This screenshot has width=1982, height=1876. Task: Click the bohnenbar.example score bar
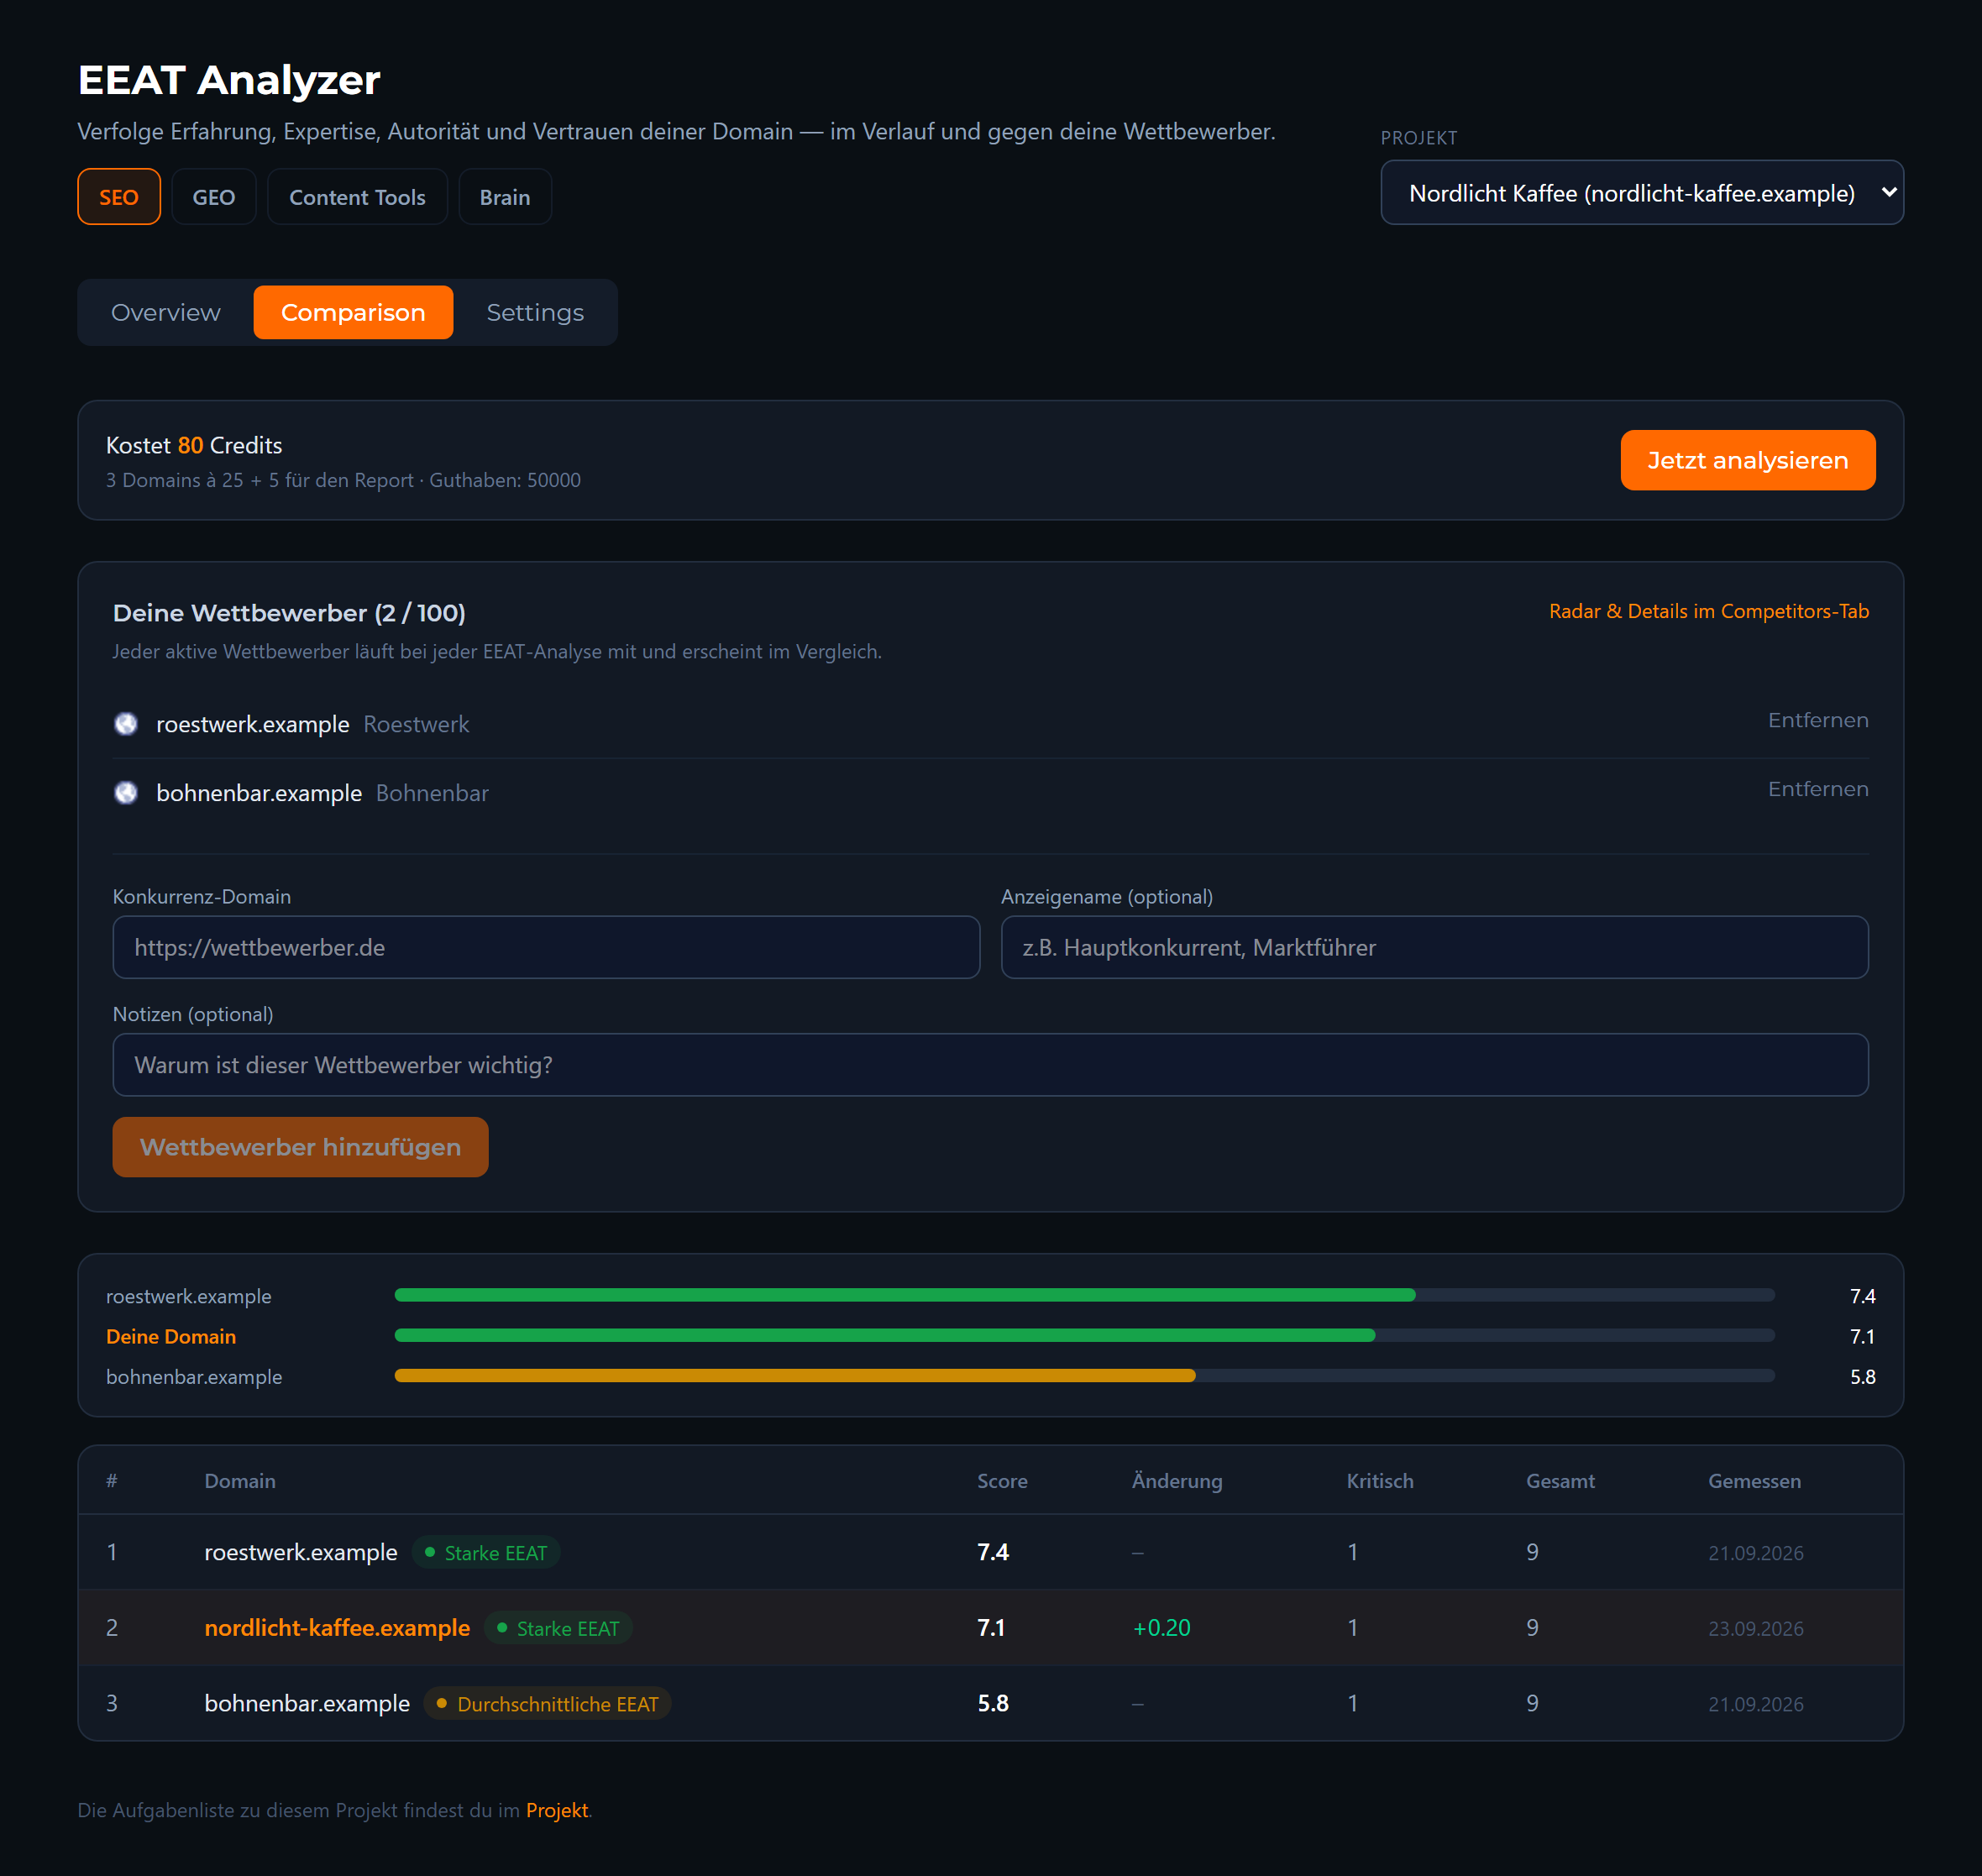click(1084, 1376)
